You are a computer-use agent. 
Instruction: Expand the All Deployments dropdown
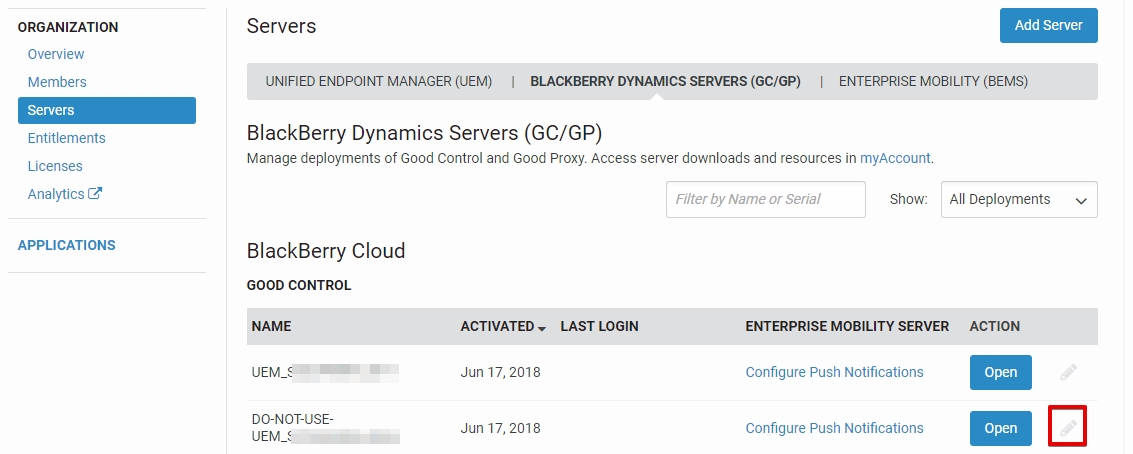(1018, 200)
